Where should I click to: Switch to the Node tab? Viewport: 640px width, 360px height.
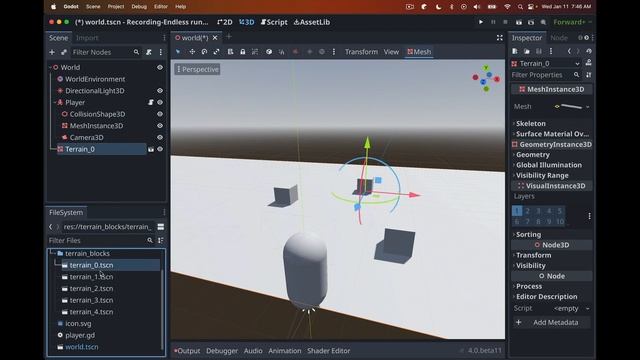tap(559, 38)
